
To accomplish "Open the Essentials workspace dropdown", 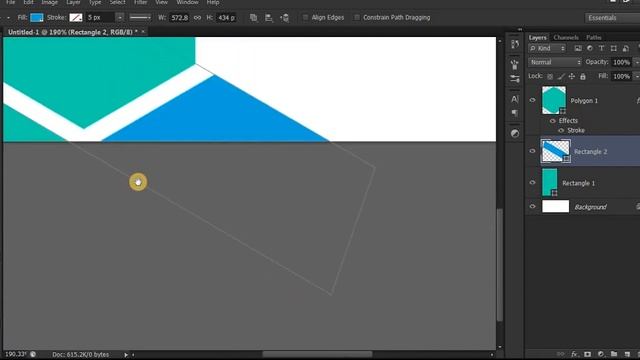I will (x=612, y=18).
